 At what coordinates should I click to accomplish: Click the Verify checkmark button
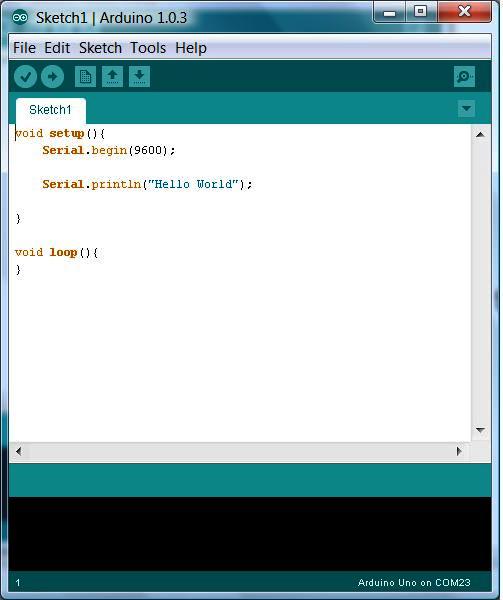(25, 77)
